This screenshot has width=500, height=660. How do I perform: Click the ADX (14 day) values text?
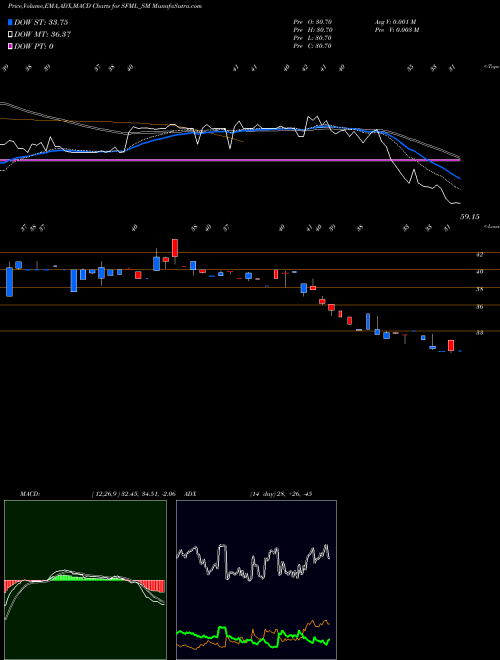pyautogui.click(x=280, y=494)
